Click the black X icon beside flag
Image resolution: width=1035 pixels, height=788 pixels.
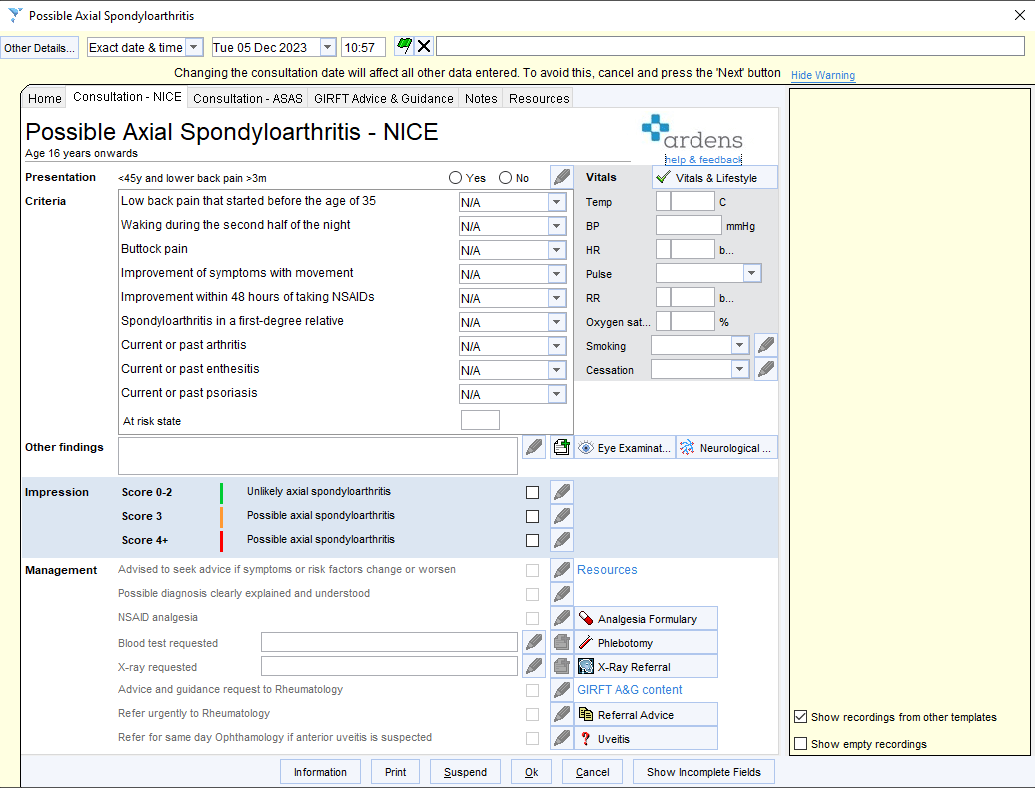[x=424, y=46]
